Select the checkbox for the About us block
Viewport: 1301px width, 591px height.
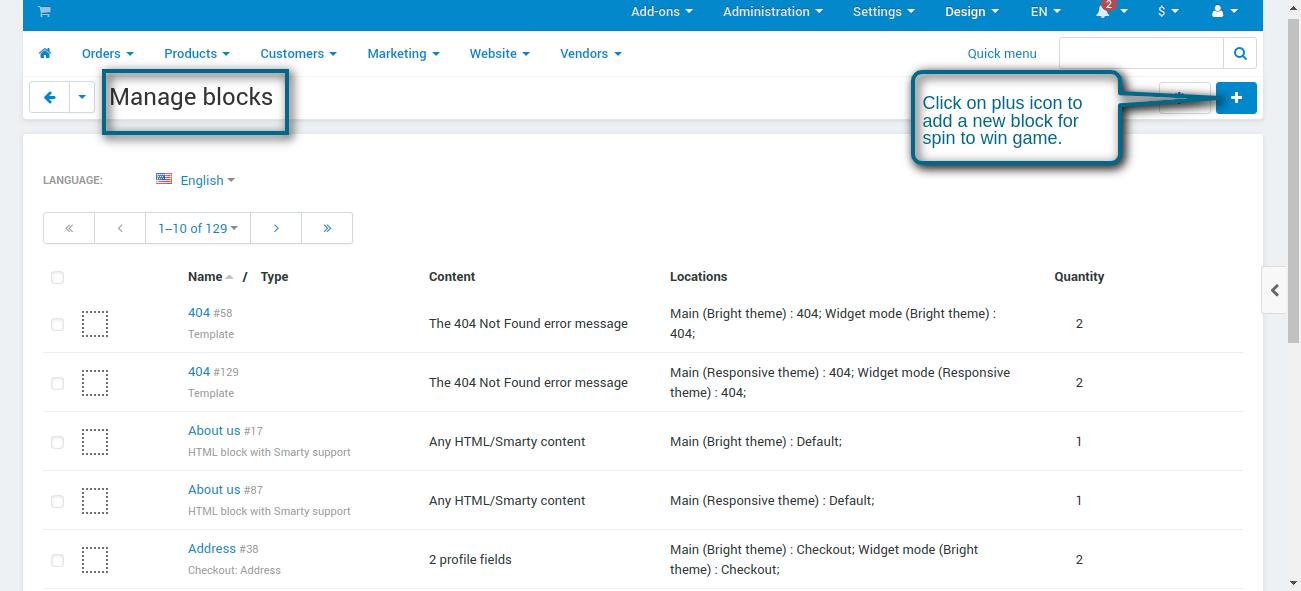[57, 441]
